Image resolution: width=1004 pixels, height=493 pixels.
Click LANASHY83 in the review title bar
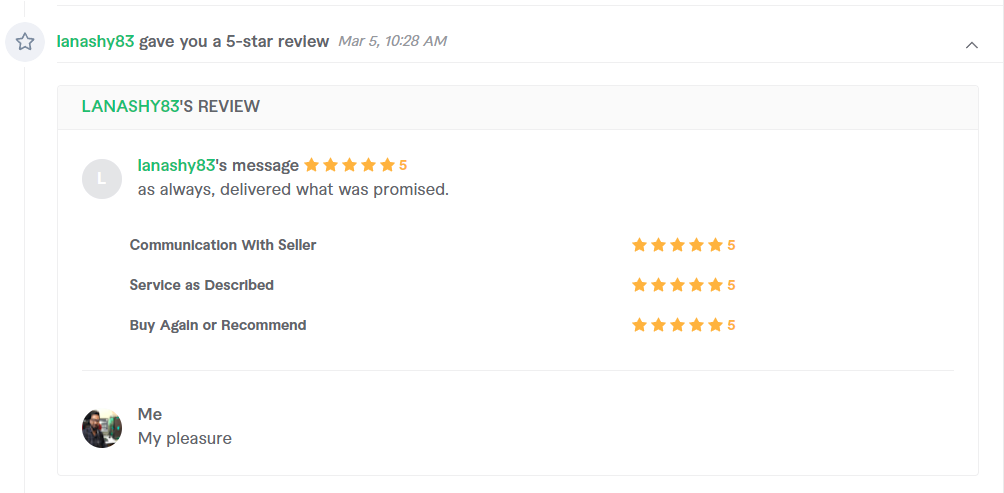coord(130,106)
